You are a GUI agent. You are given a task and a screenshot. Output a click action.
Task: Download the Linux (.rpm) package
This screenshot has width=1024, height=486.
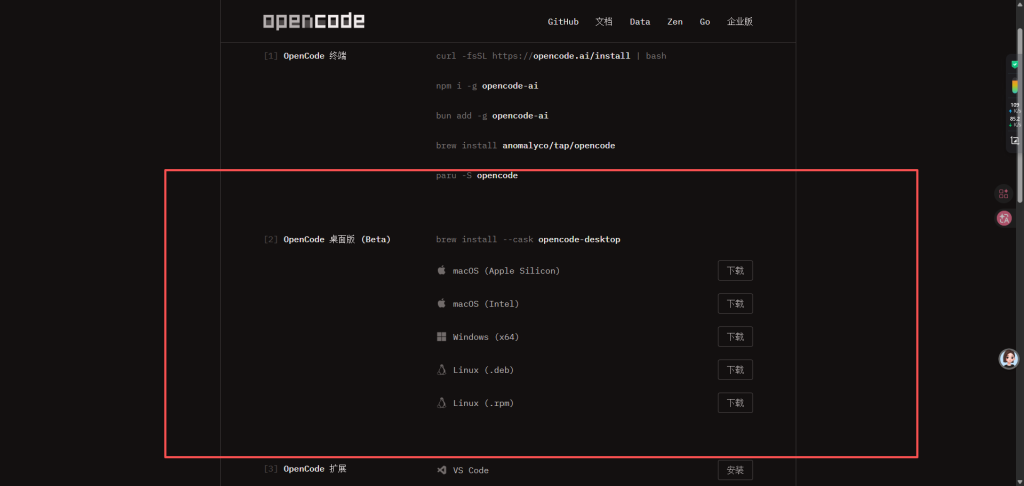pos(735,403)
